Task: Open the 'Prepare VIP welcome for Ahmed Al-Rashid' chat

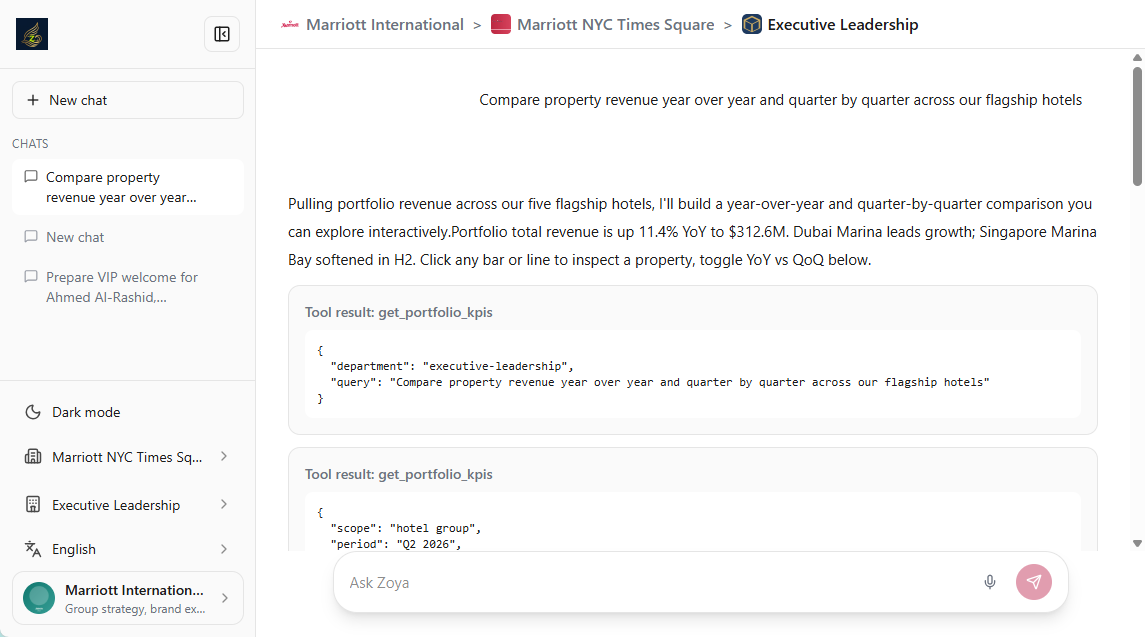Action: pos(128,287)
